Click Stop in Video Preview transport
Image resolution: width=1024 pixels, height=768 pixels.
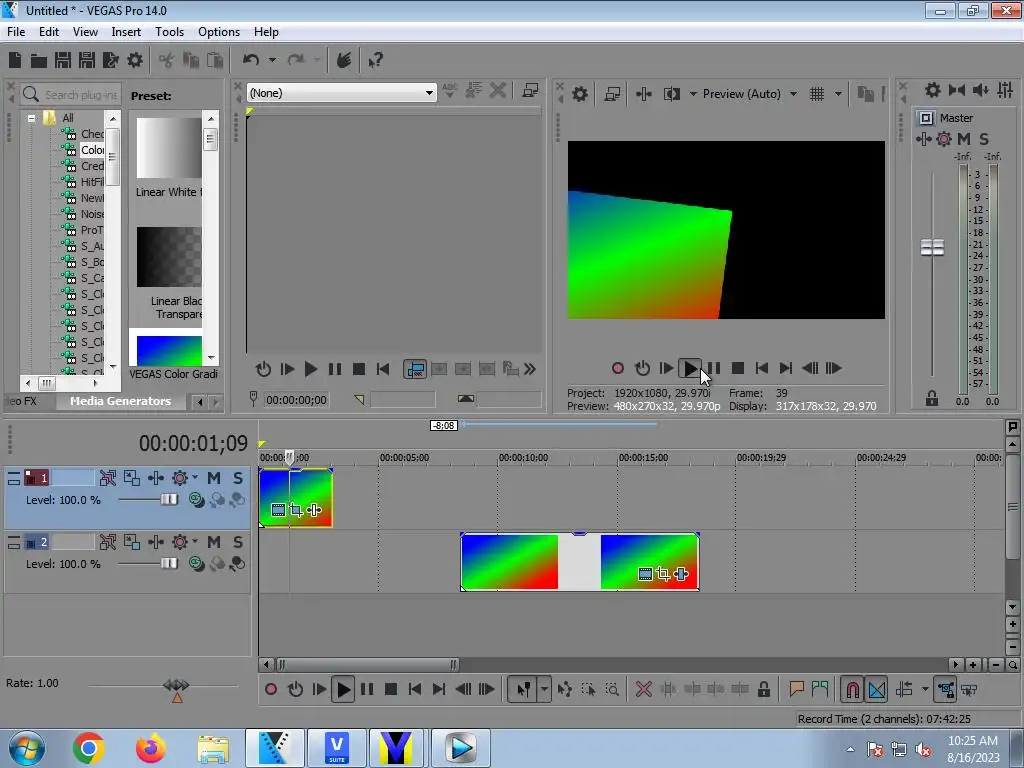pos(738,368)
